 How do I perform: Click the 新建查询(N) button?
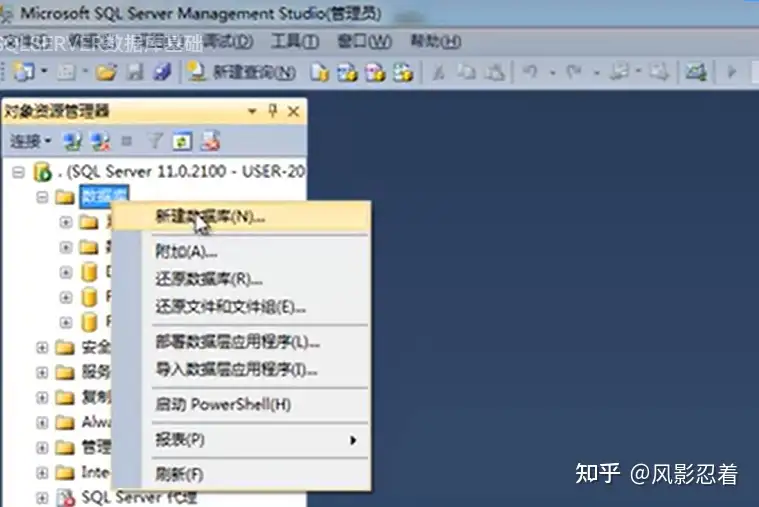click(241, 72)
